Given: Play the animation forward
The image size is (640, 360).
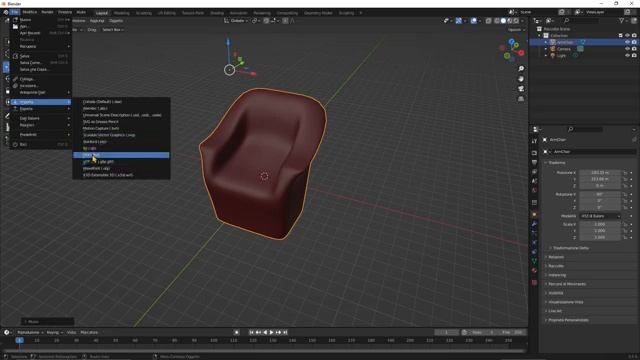Looking at the screenshot, I should click(x=271, y=332).
